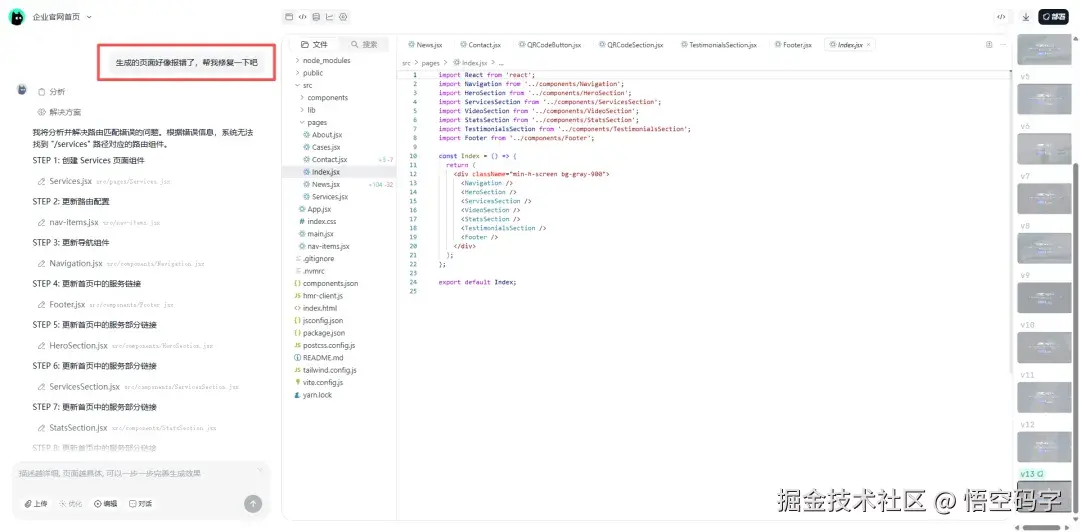
Task: Switch to the 文件 files tab
Action: point(314,44)
